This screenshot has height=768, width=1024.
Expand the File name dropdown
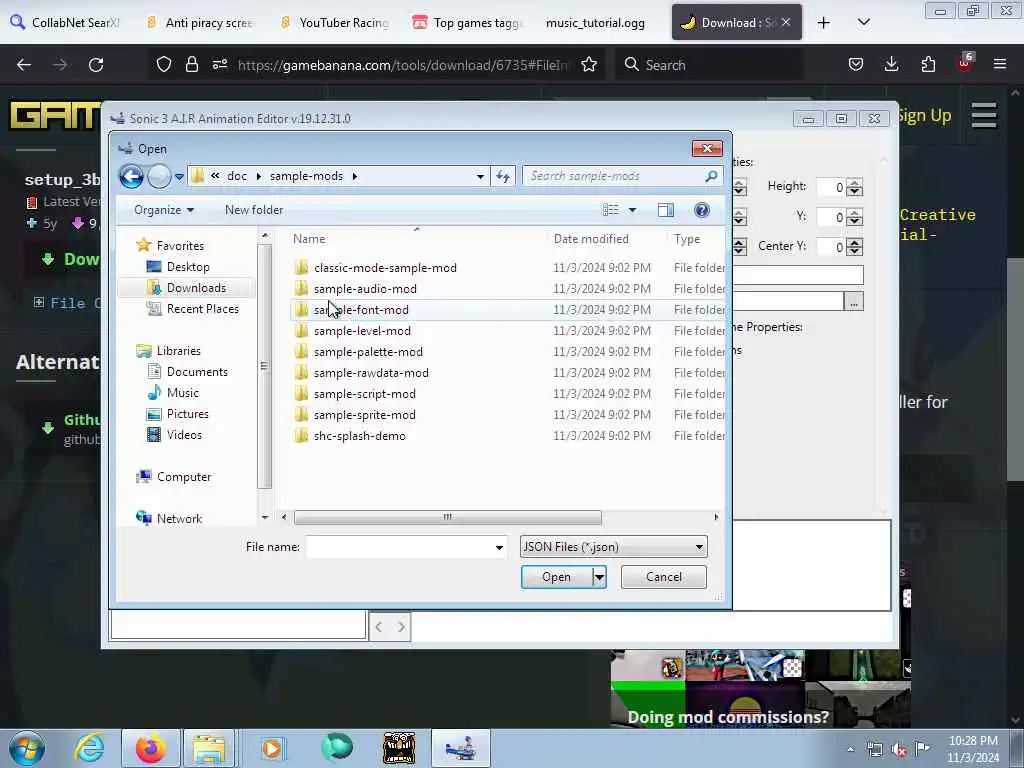499,547
